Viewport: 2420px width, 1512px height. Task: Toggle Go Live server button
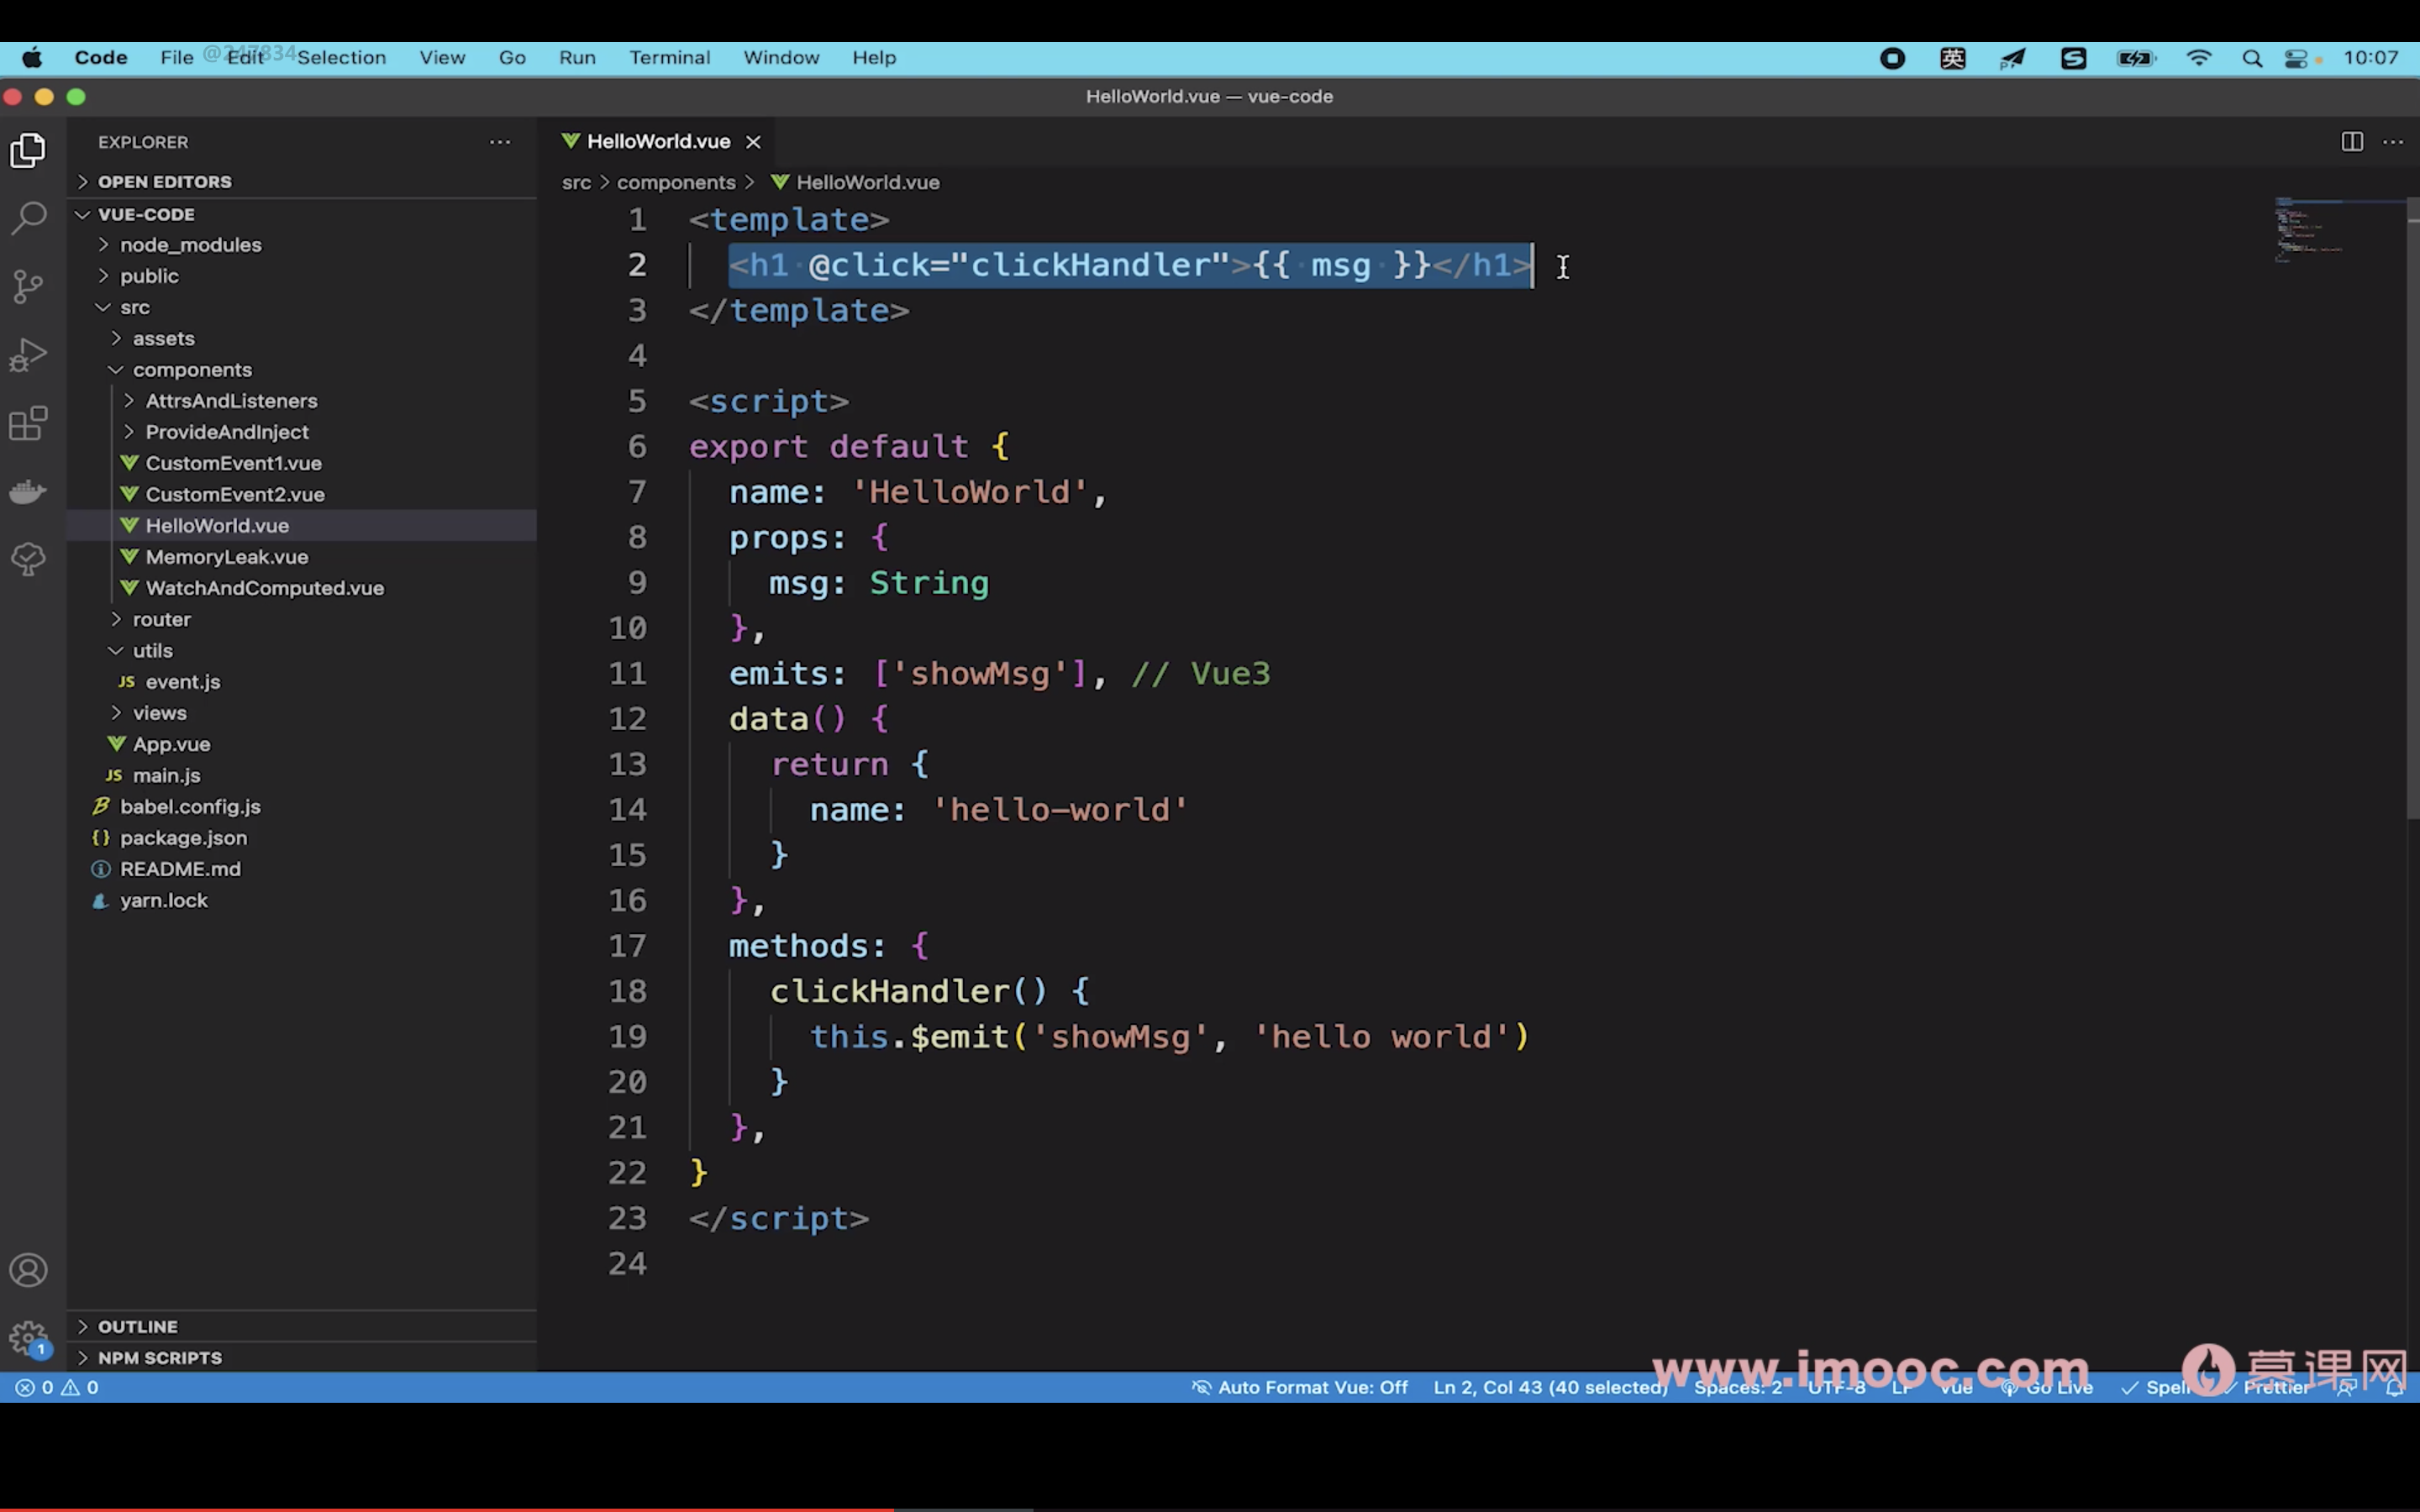click(2048, 1387)
